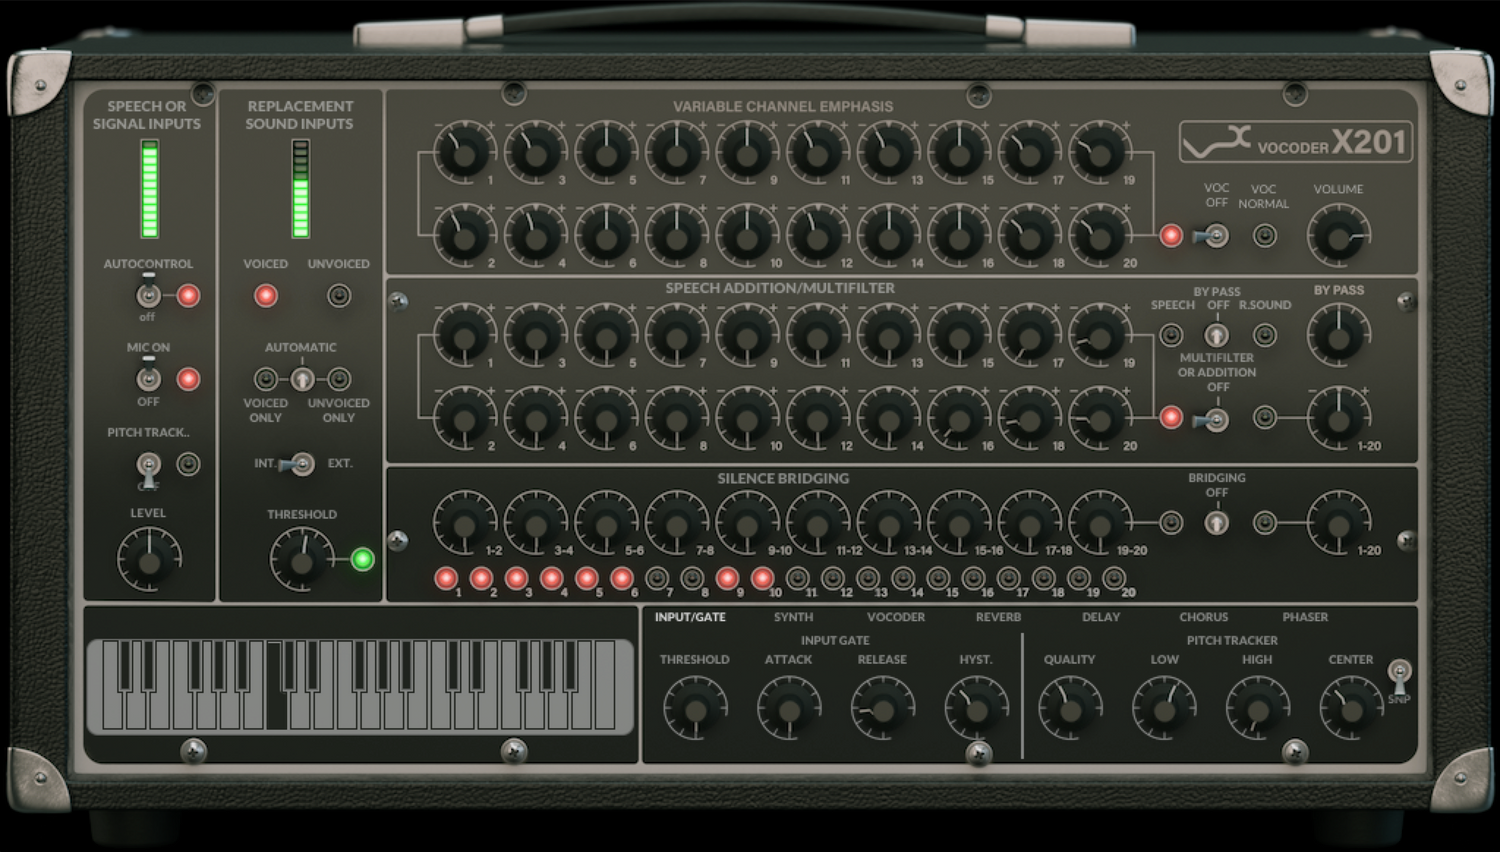Toggle silence bridging channel 20 button
1500x852 pixels.
pos(1114,578)
